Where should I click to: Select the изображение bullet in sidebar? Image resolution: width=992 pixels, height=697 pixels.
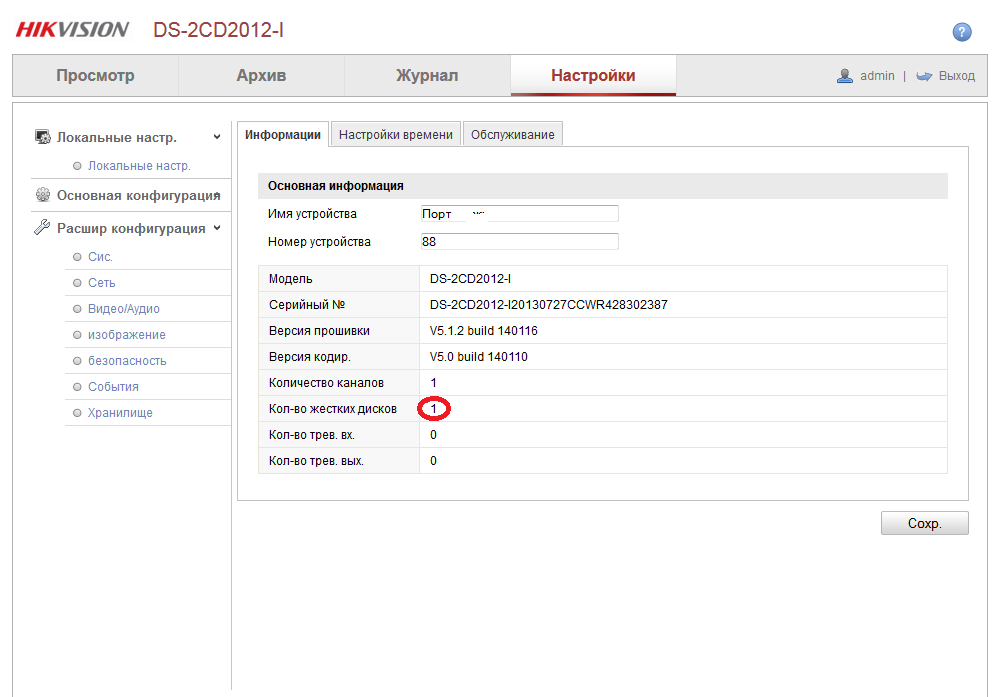point(77,335)
